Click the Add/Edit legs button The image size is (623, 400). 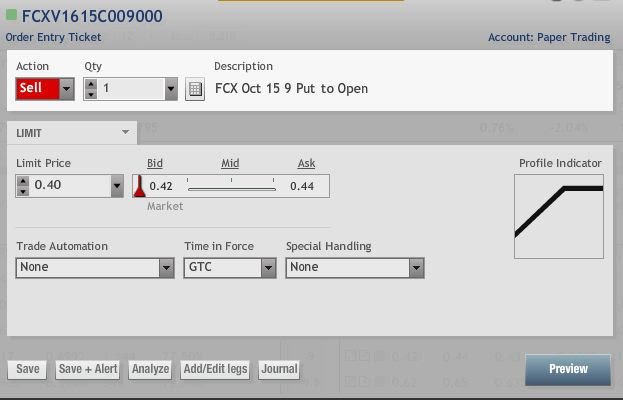215,369
